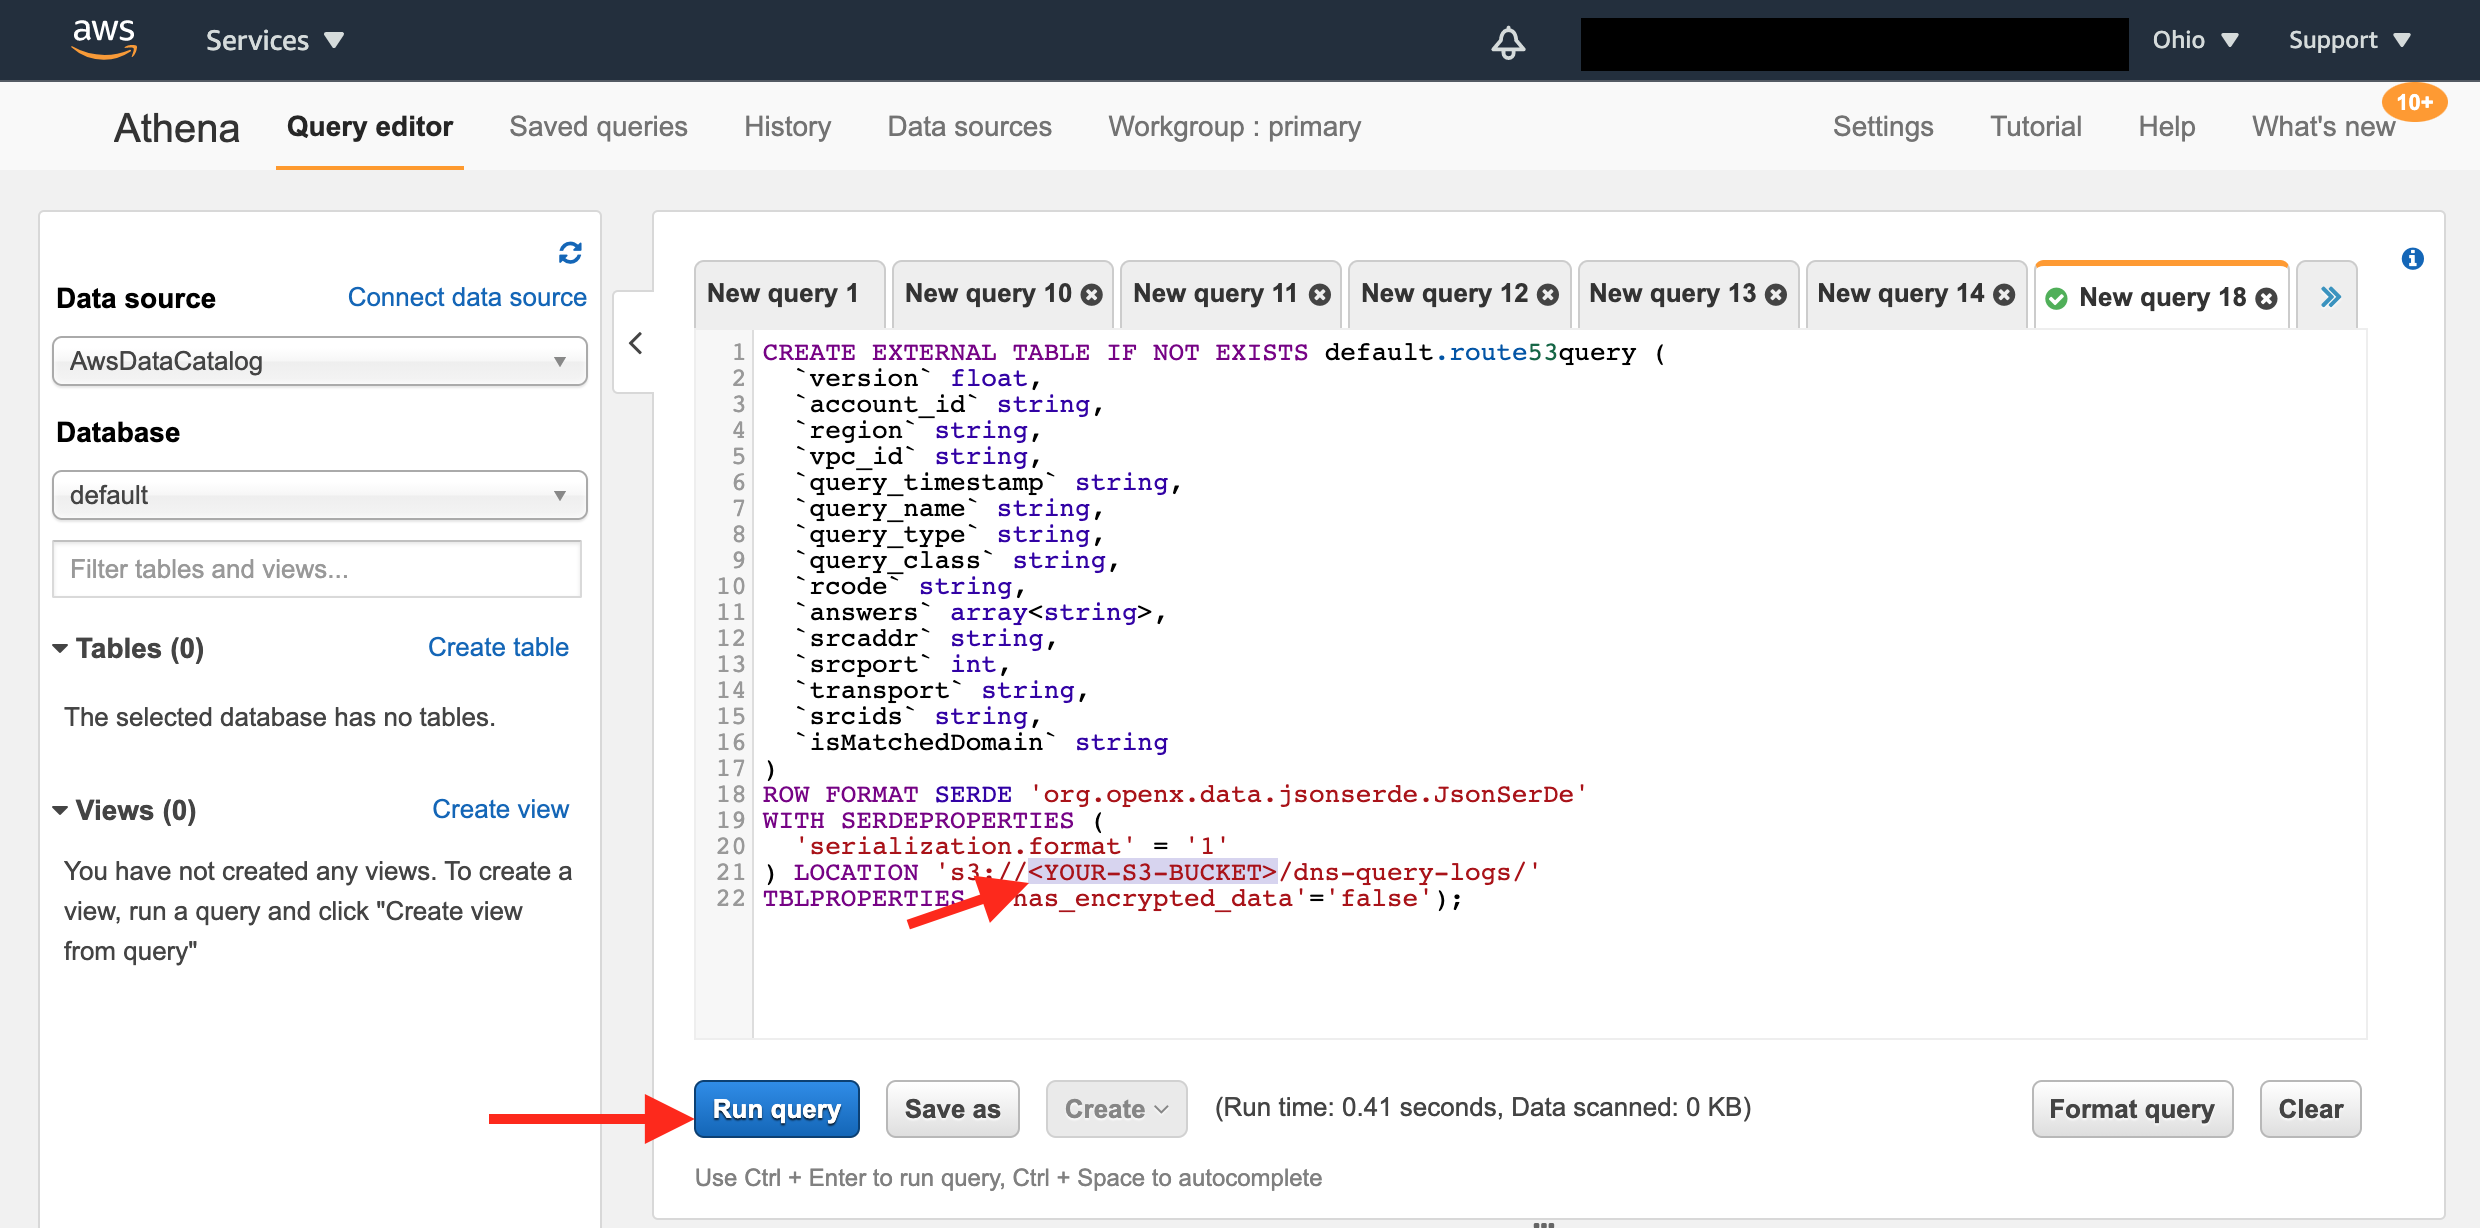Open the notifications bell
This screenshot has width=2480, height=1228.
click(x=1509, y=43)
